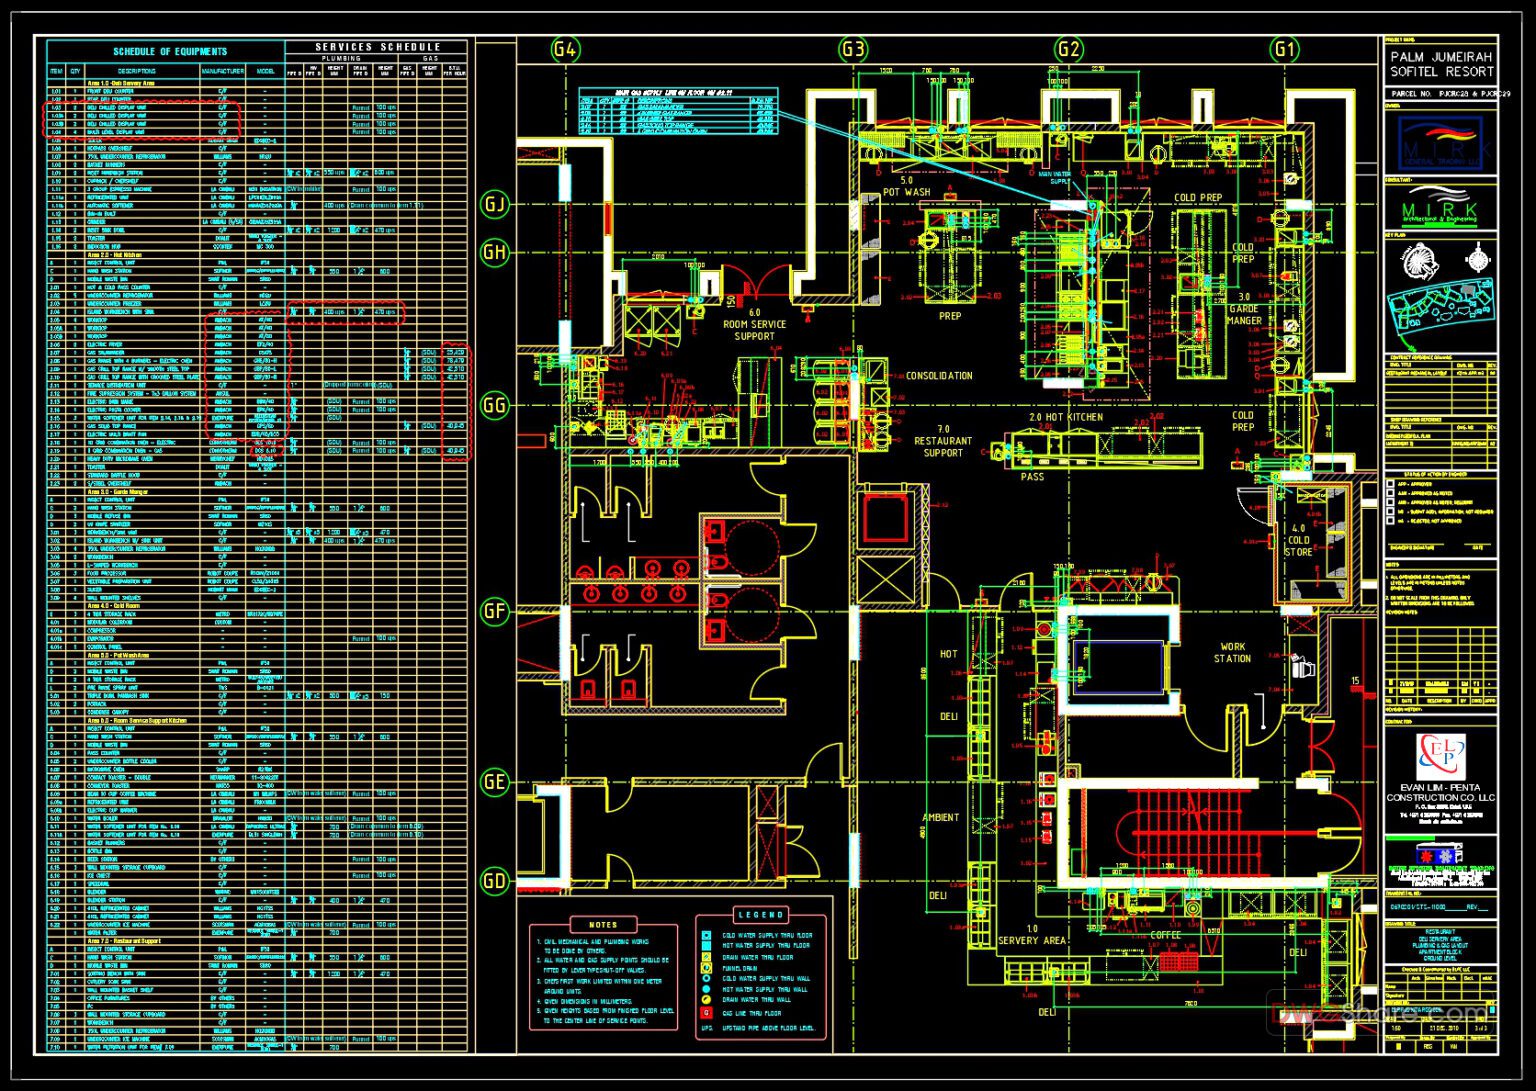Select the Legend panel title
Viewport: 1536px width, 1091px height.
click(760, 915)
